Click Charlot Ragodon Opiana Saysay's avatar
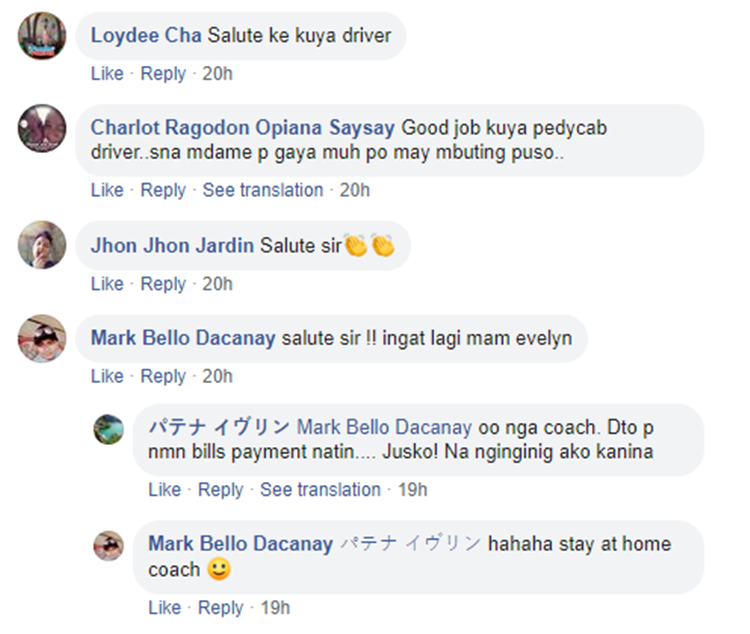 coord(42,129)
